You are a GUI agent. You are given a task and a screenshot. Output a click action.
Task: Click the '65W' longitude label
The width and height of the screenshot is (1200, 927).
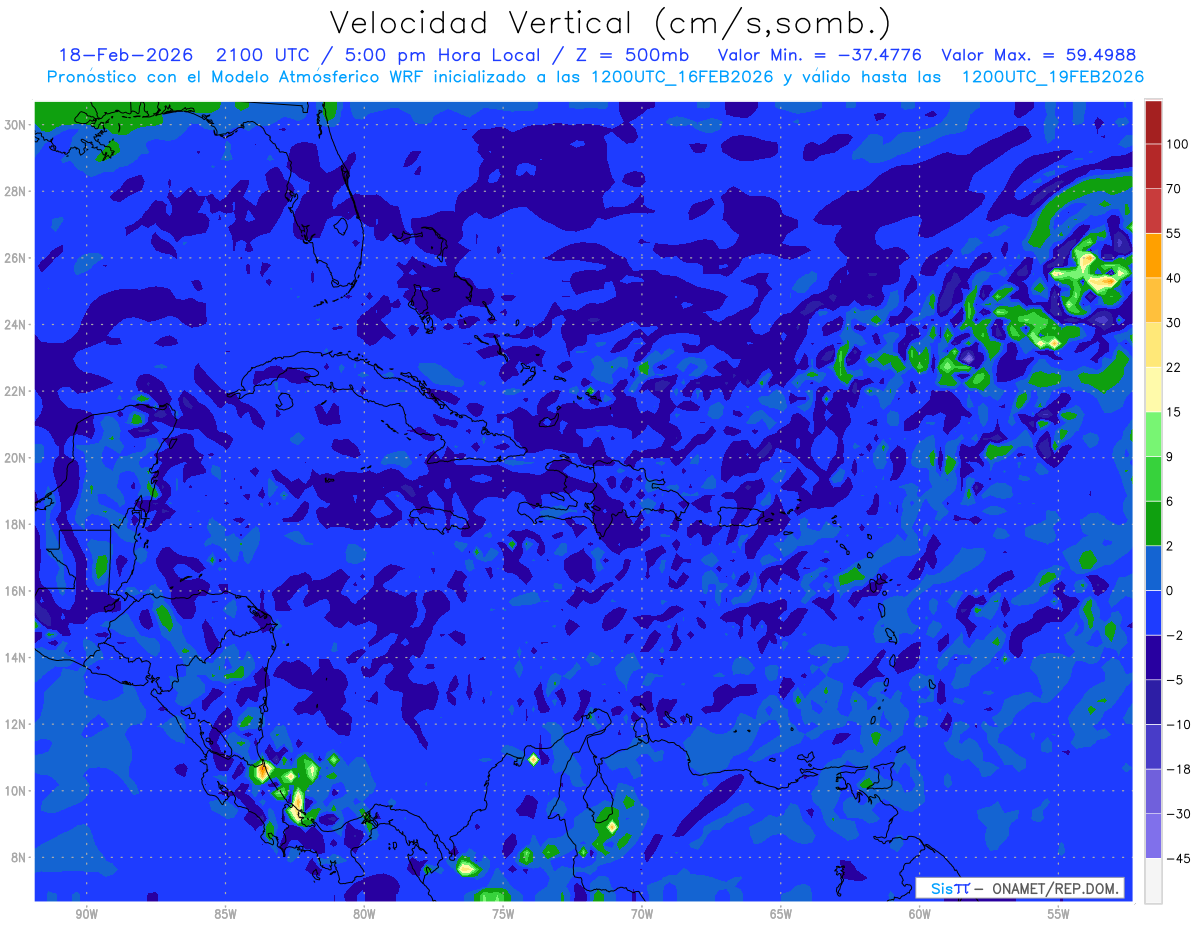click(x=781, y=914)
